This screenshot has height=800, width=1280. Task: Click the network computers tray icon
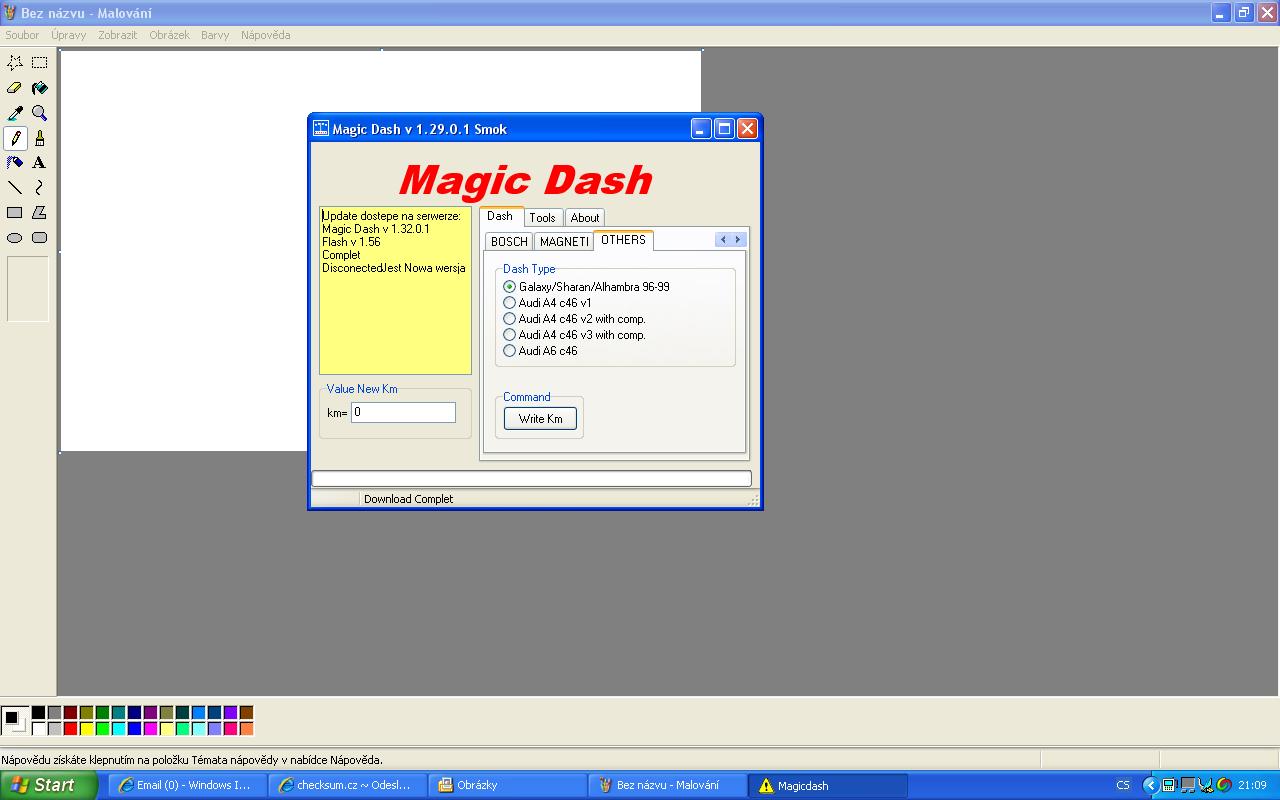[1187, 785]
